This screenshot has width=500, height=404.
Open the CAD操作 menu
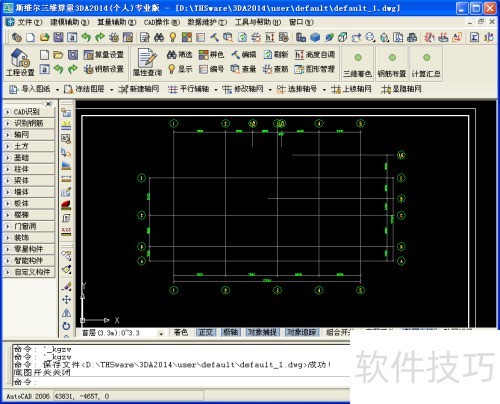(162, 22)
